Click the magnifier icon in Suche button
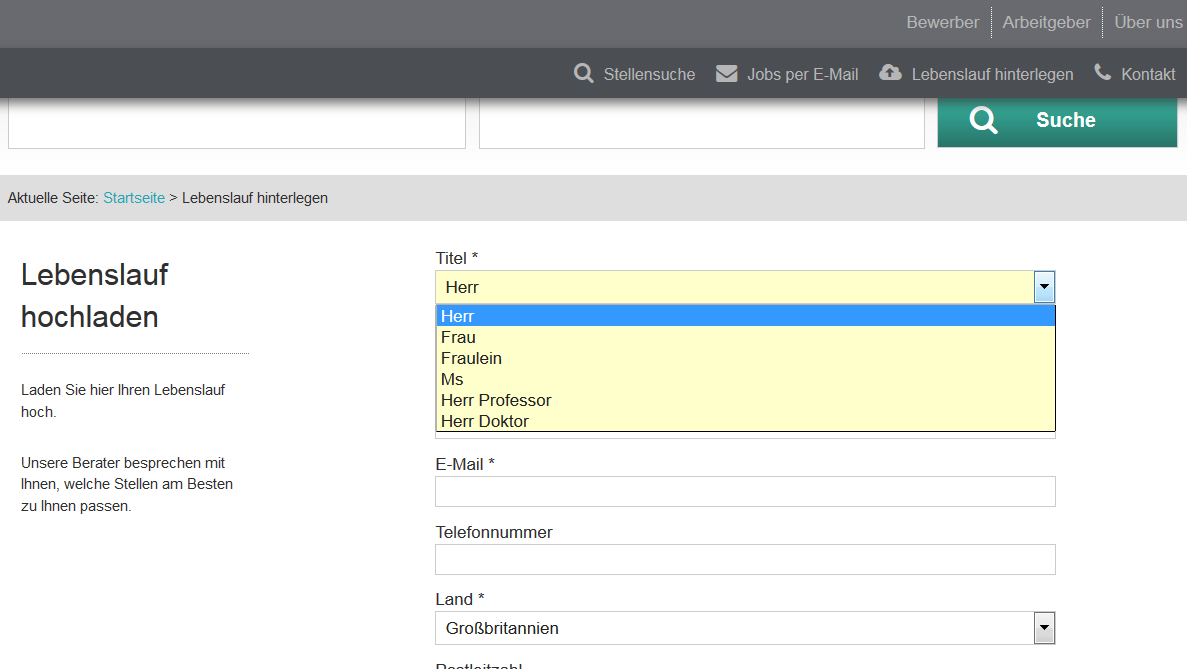The width and height of the screenshot is (1187, 669). [x=984, y=121]
